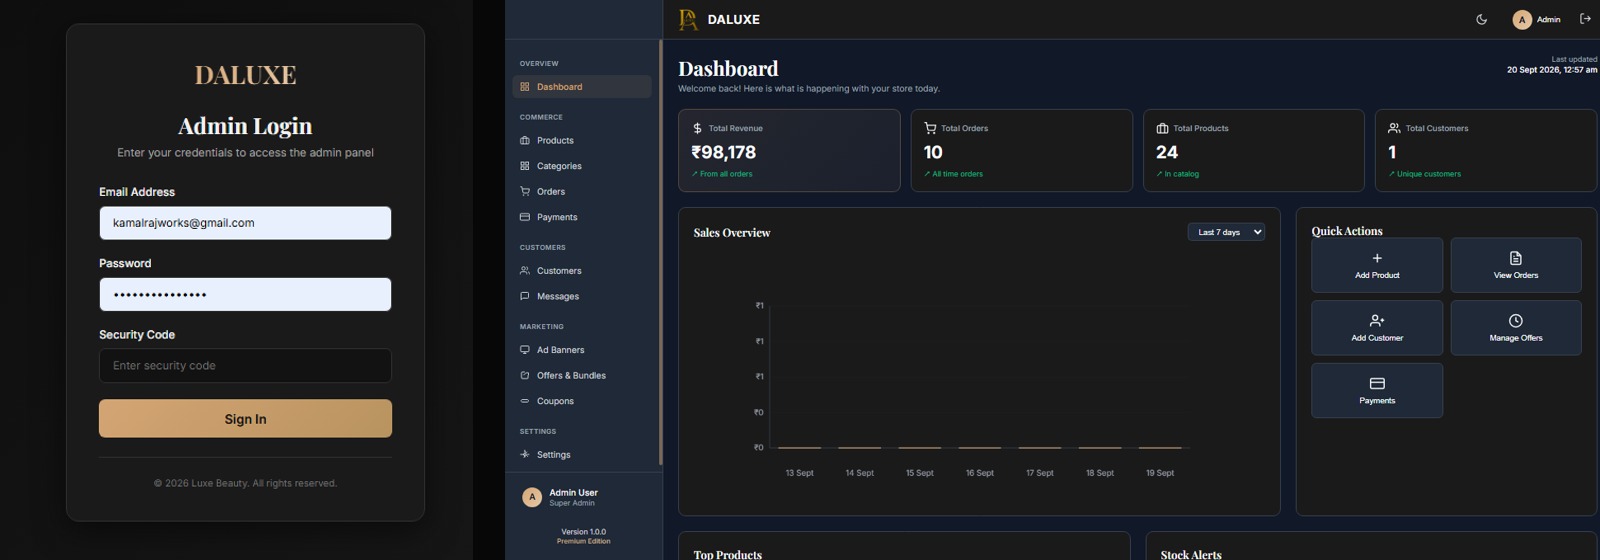Click the Payments quick action label

1377,401
